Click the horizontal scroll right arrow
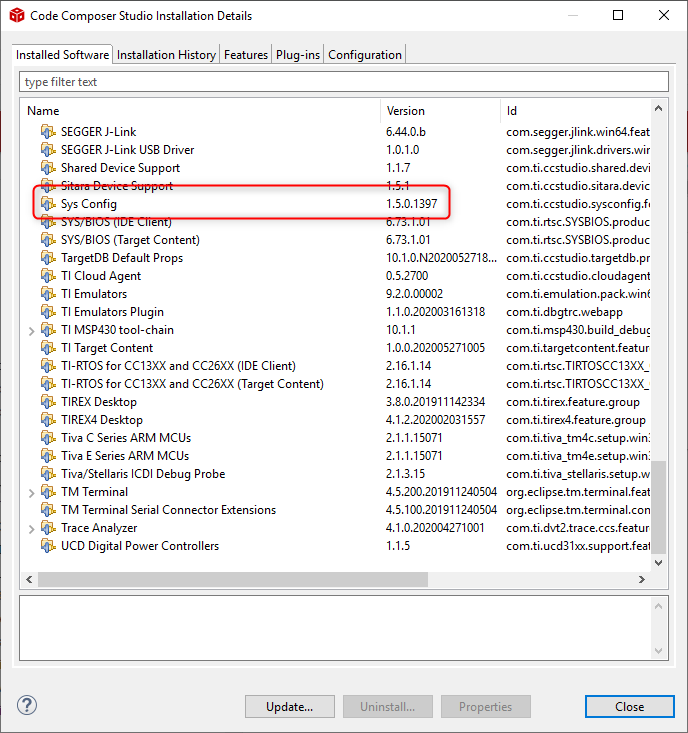Viewport: 688px width, 733px height. (642, 580)
